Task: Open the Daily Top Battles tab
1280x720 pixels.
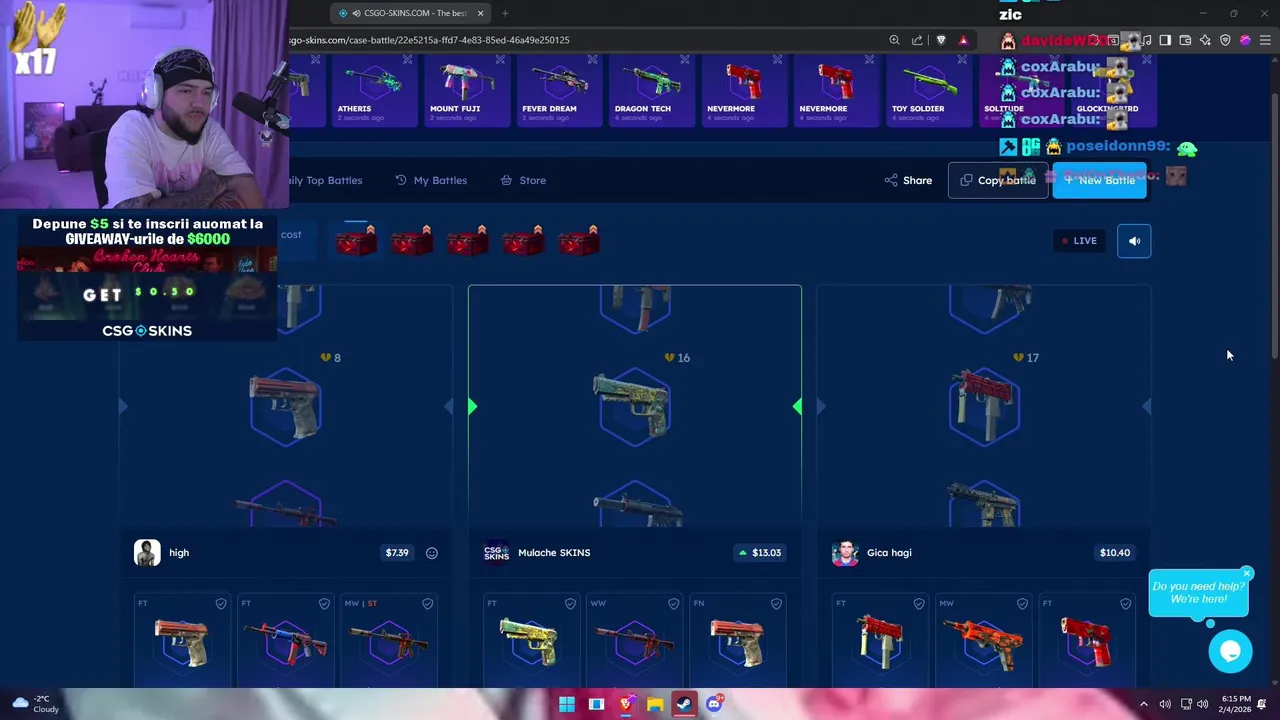Action: click(325, 180)
